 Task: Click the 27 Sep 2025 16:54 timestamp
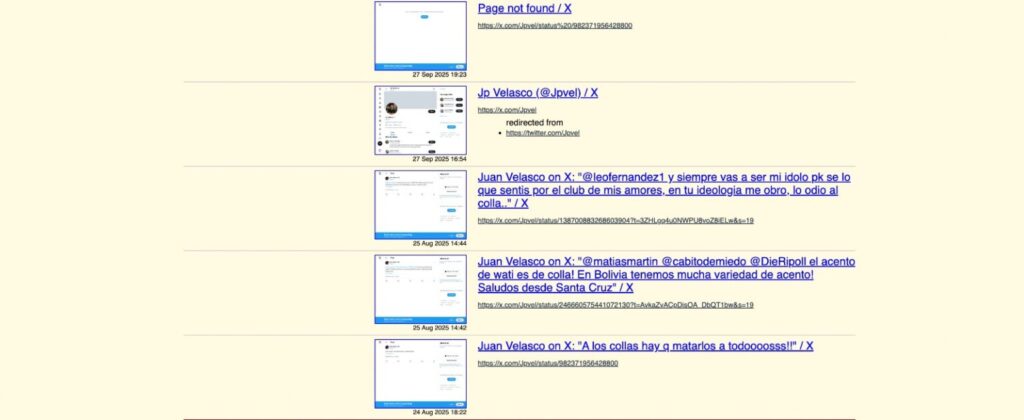pyautogui.click(x=439, y=159)
